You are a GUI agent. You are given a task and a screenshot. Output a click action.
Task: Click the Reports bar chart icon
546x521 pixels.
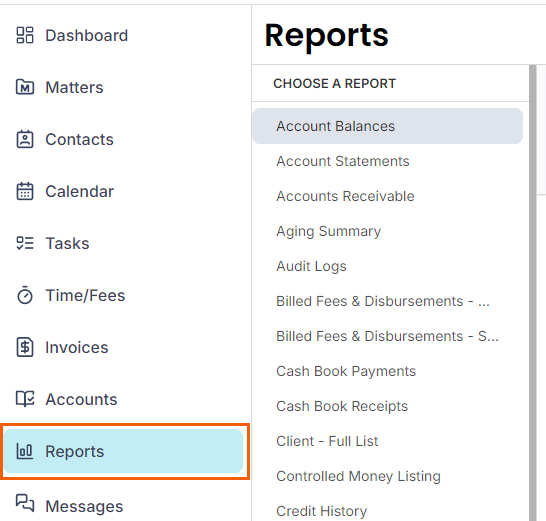pos(25,451)
